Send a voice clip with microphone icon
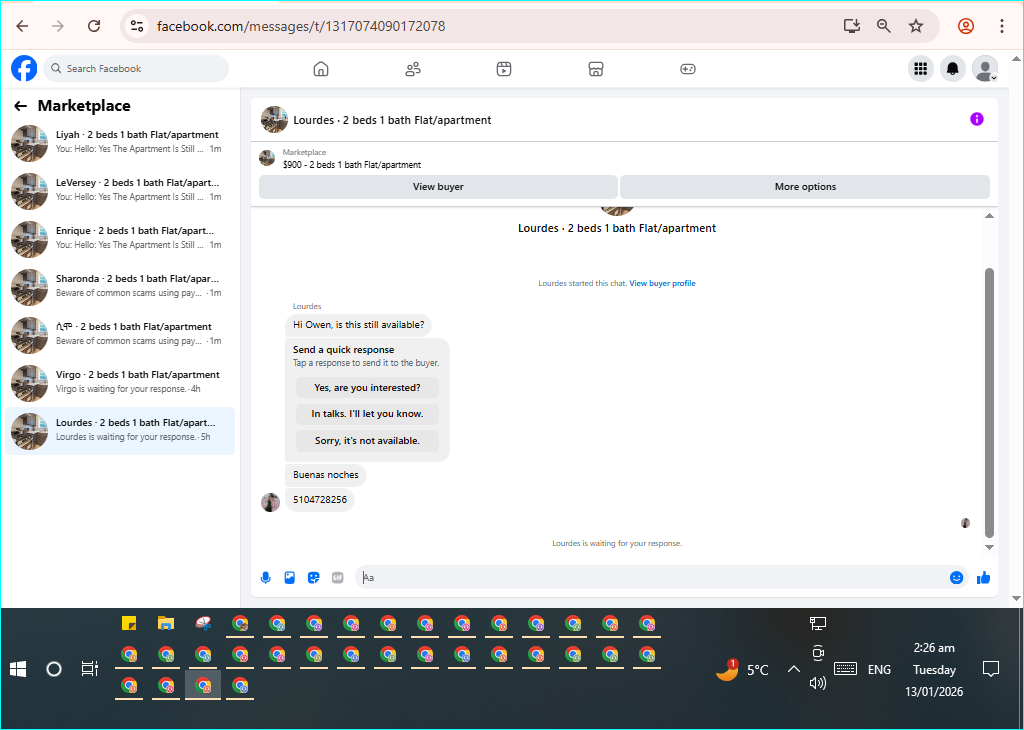 [x=266, y=578]
